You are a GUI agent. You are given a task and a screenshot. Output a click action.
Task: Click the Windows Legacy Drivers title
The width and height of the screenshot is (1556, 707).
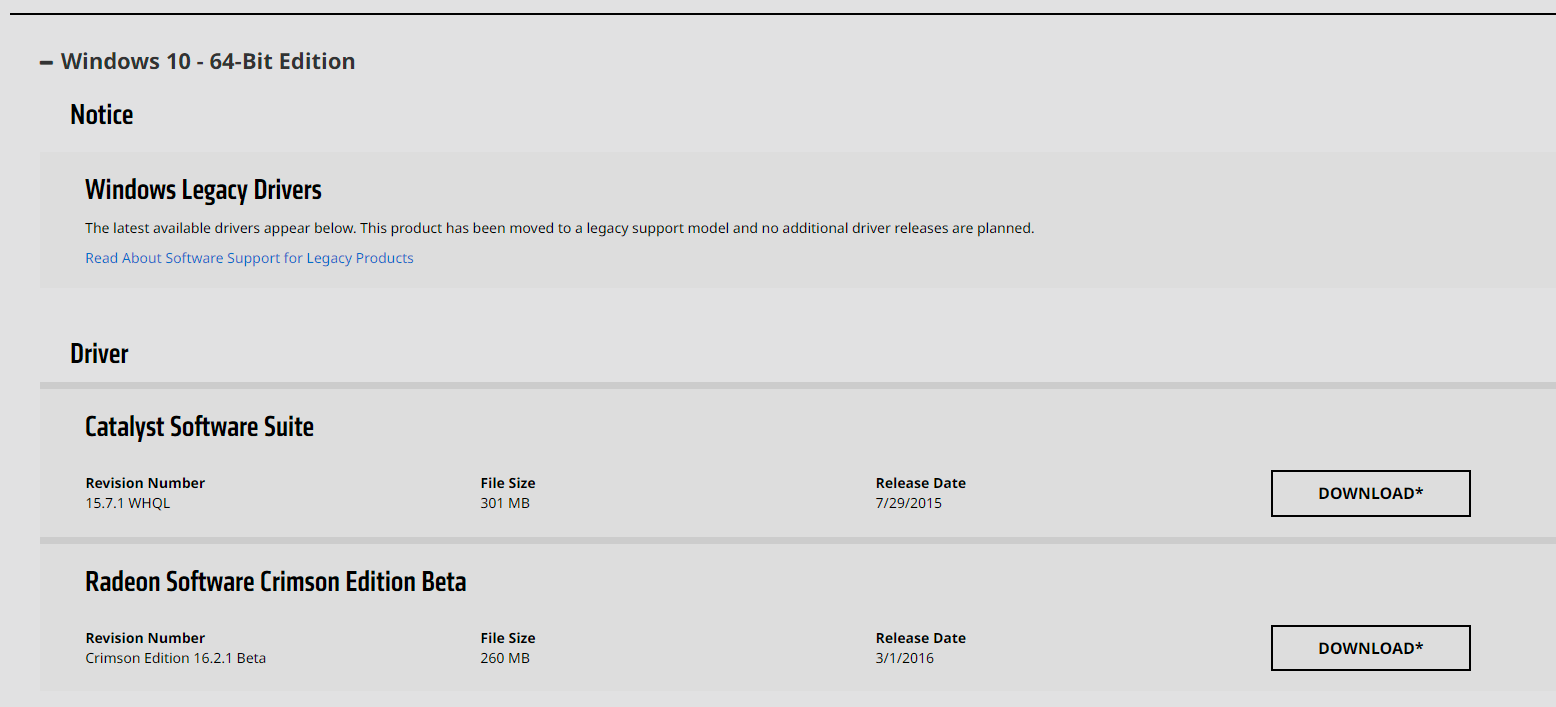[203, 190]
